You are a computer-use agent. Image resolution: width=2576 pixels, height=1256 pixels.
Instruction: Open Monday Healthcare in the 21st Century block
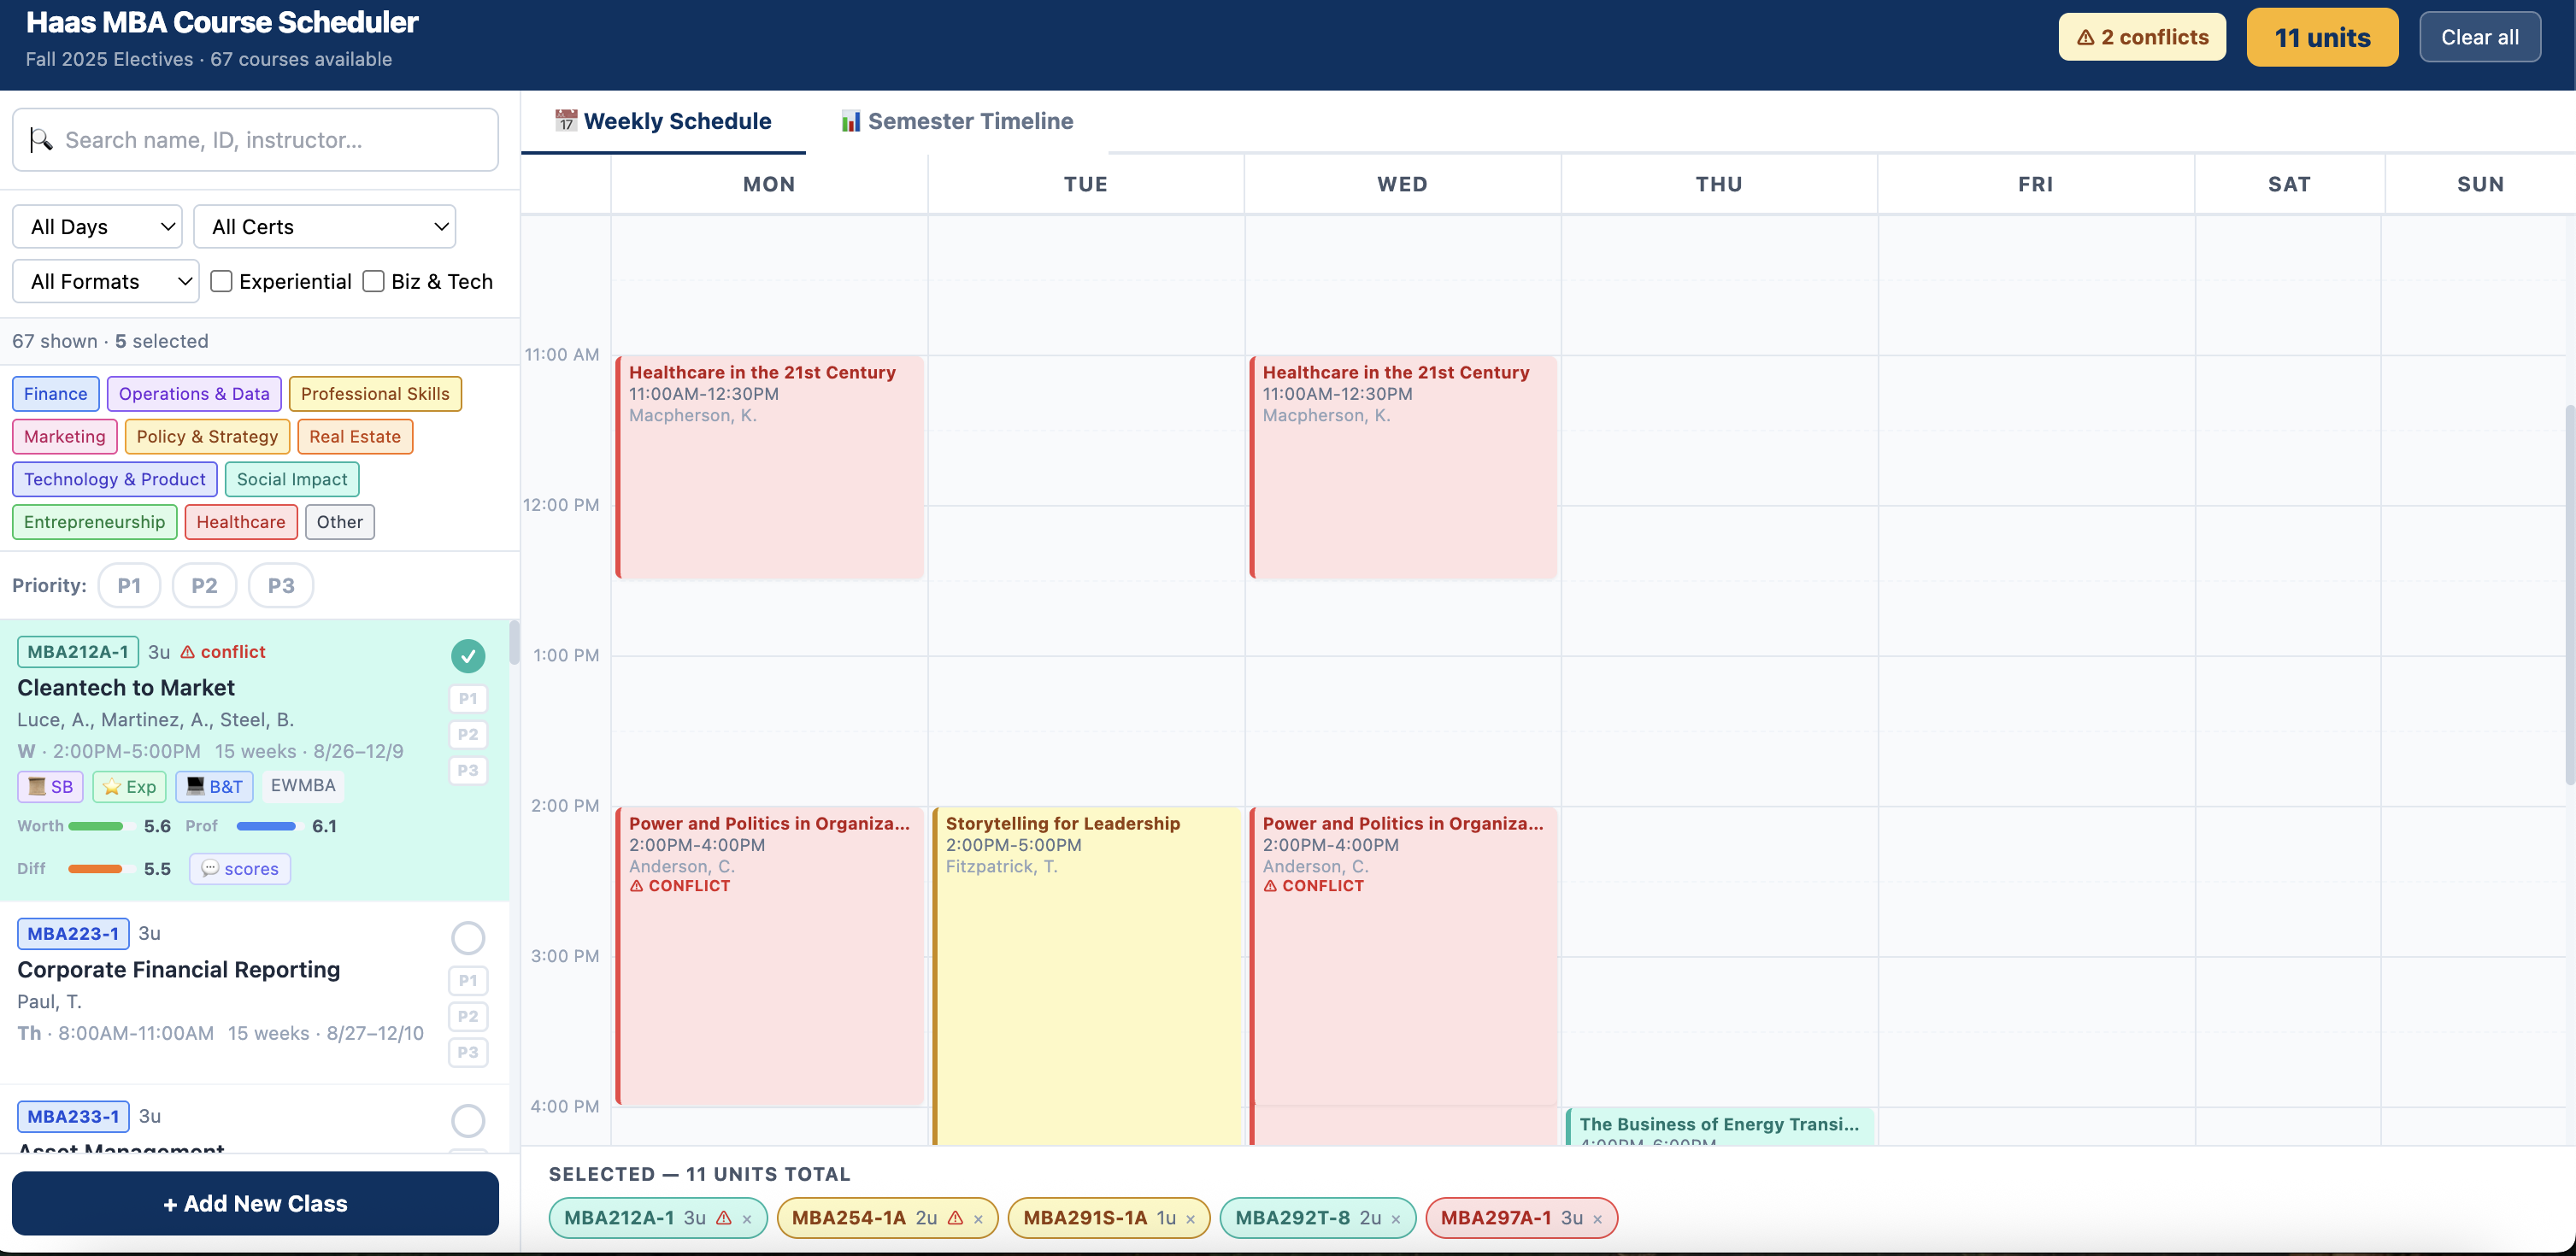(x=769, y=467)
